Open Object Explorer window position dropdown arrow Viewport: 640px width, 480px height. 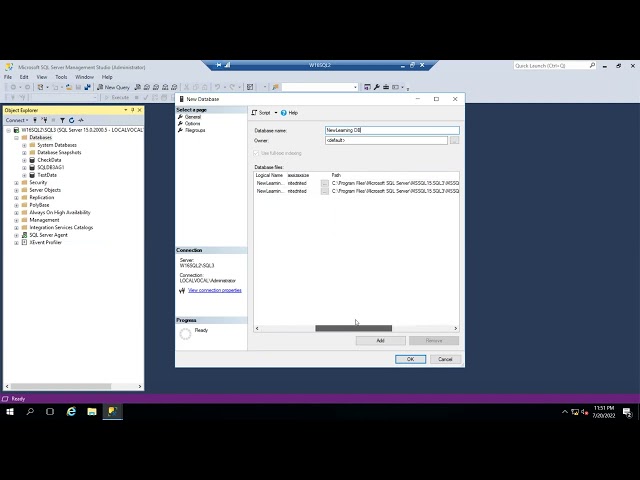pos(126,110)
